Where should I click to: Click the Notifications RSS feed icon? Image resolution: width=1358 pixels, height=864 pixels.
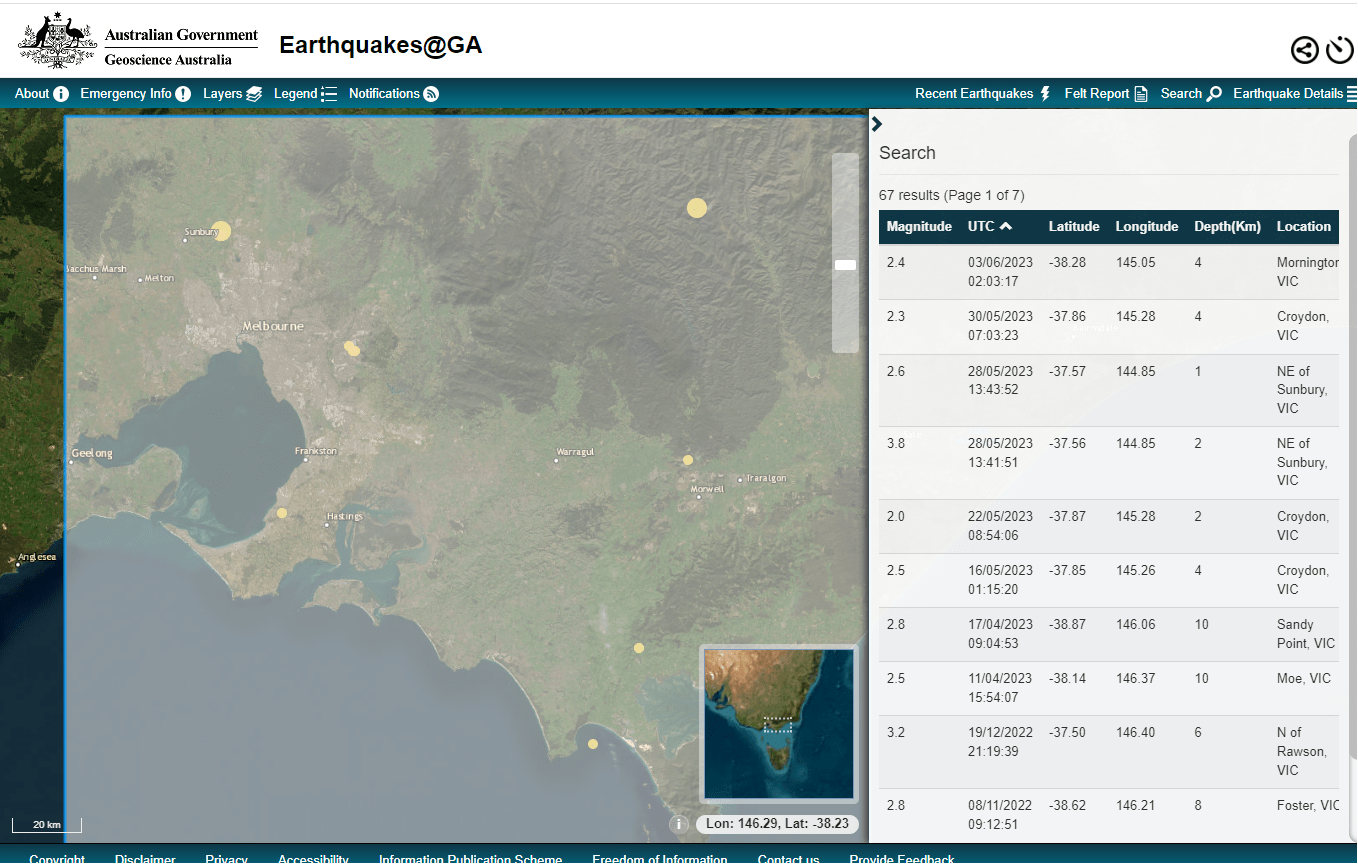pos(429,93)
